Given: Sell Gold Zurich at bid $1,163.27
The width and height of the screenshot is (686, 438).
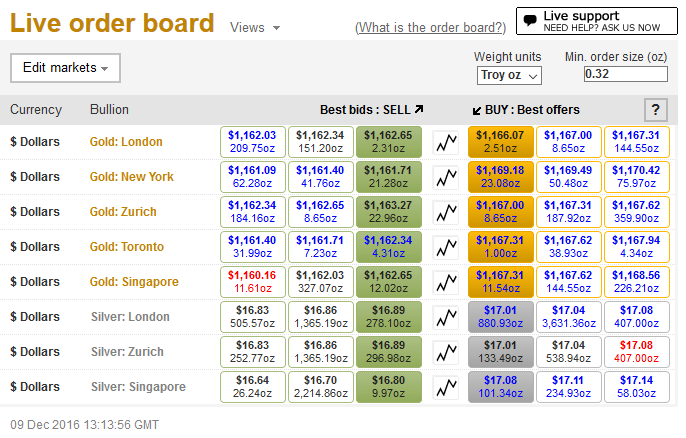Looking at the screenshot, I should point(388,212).
